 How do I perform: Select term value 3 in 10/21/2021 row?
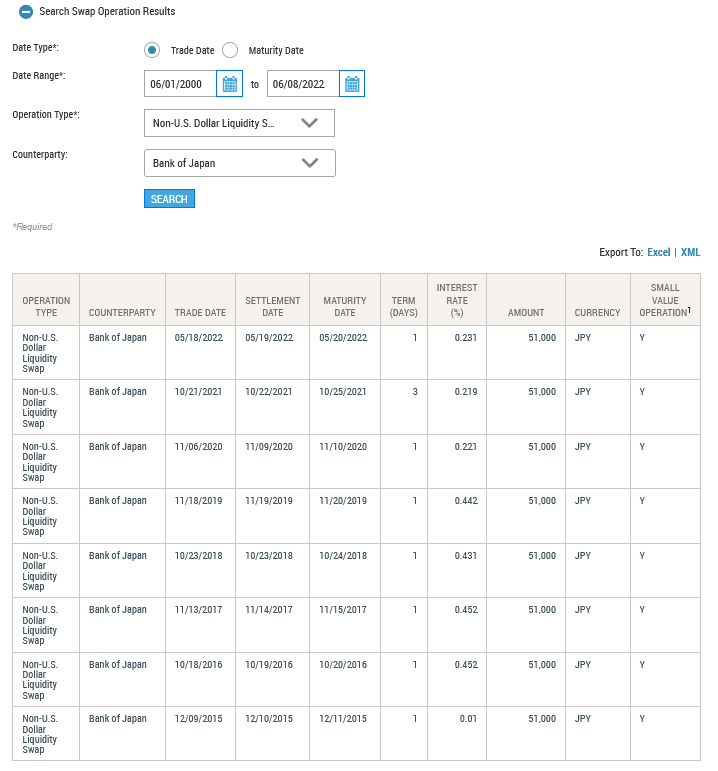tap(415, 392)
